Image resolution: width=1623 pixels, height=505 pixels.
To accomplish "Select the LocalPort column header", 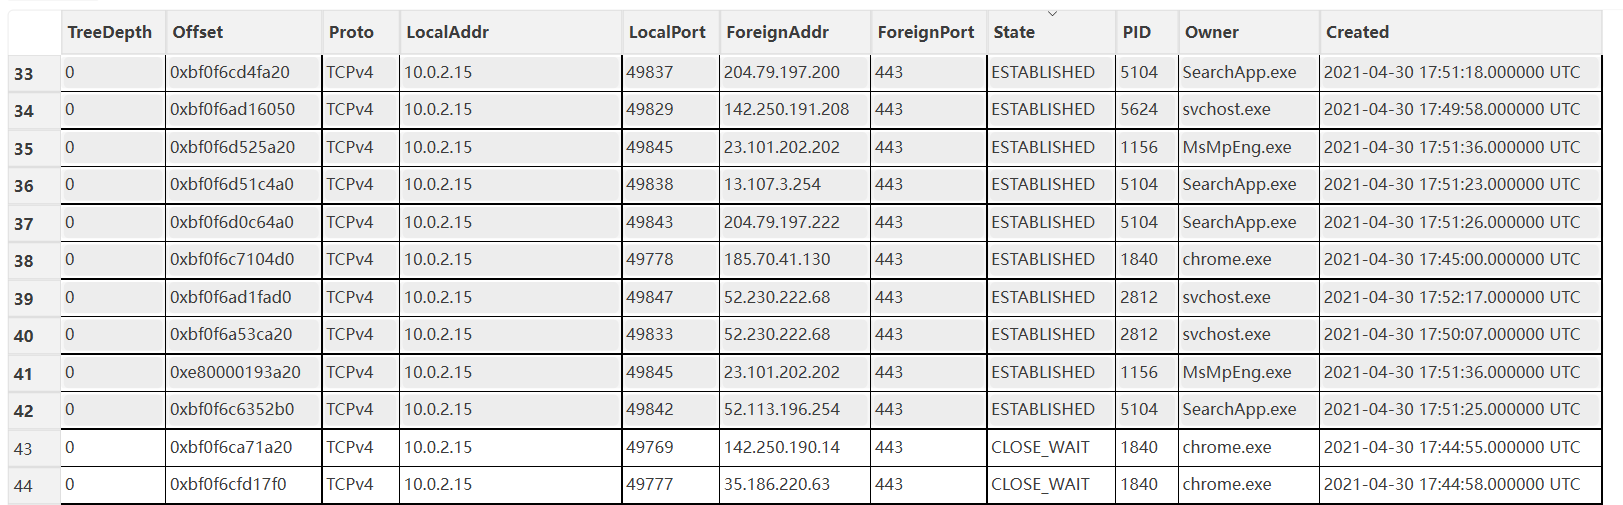I will 667,32.
